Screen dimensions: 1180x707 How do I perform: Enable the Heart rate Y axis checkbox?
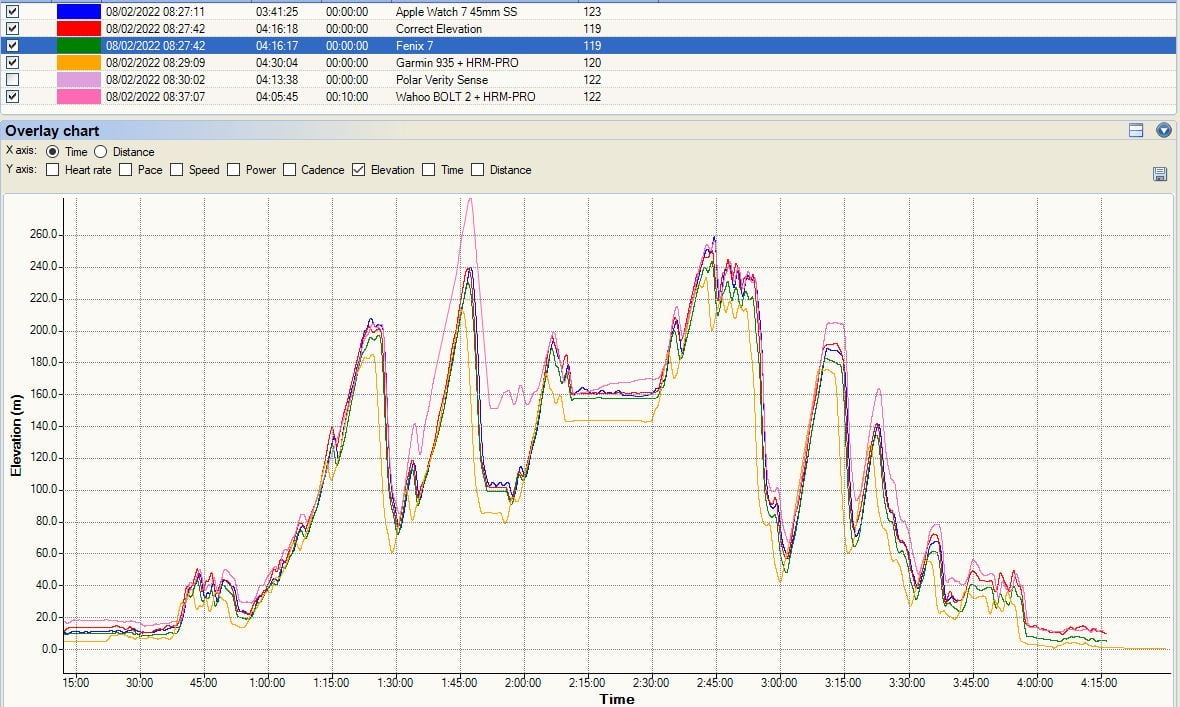pyautogui.click(x=52, y=170)
